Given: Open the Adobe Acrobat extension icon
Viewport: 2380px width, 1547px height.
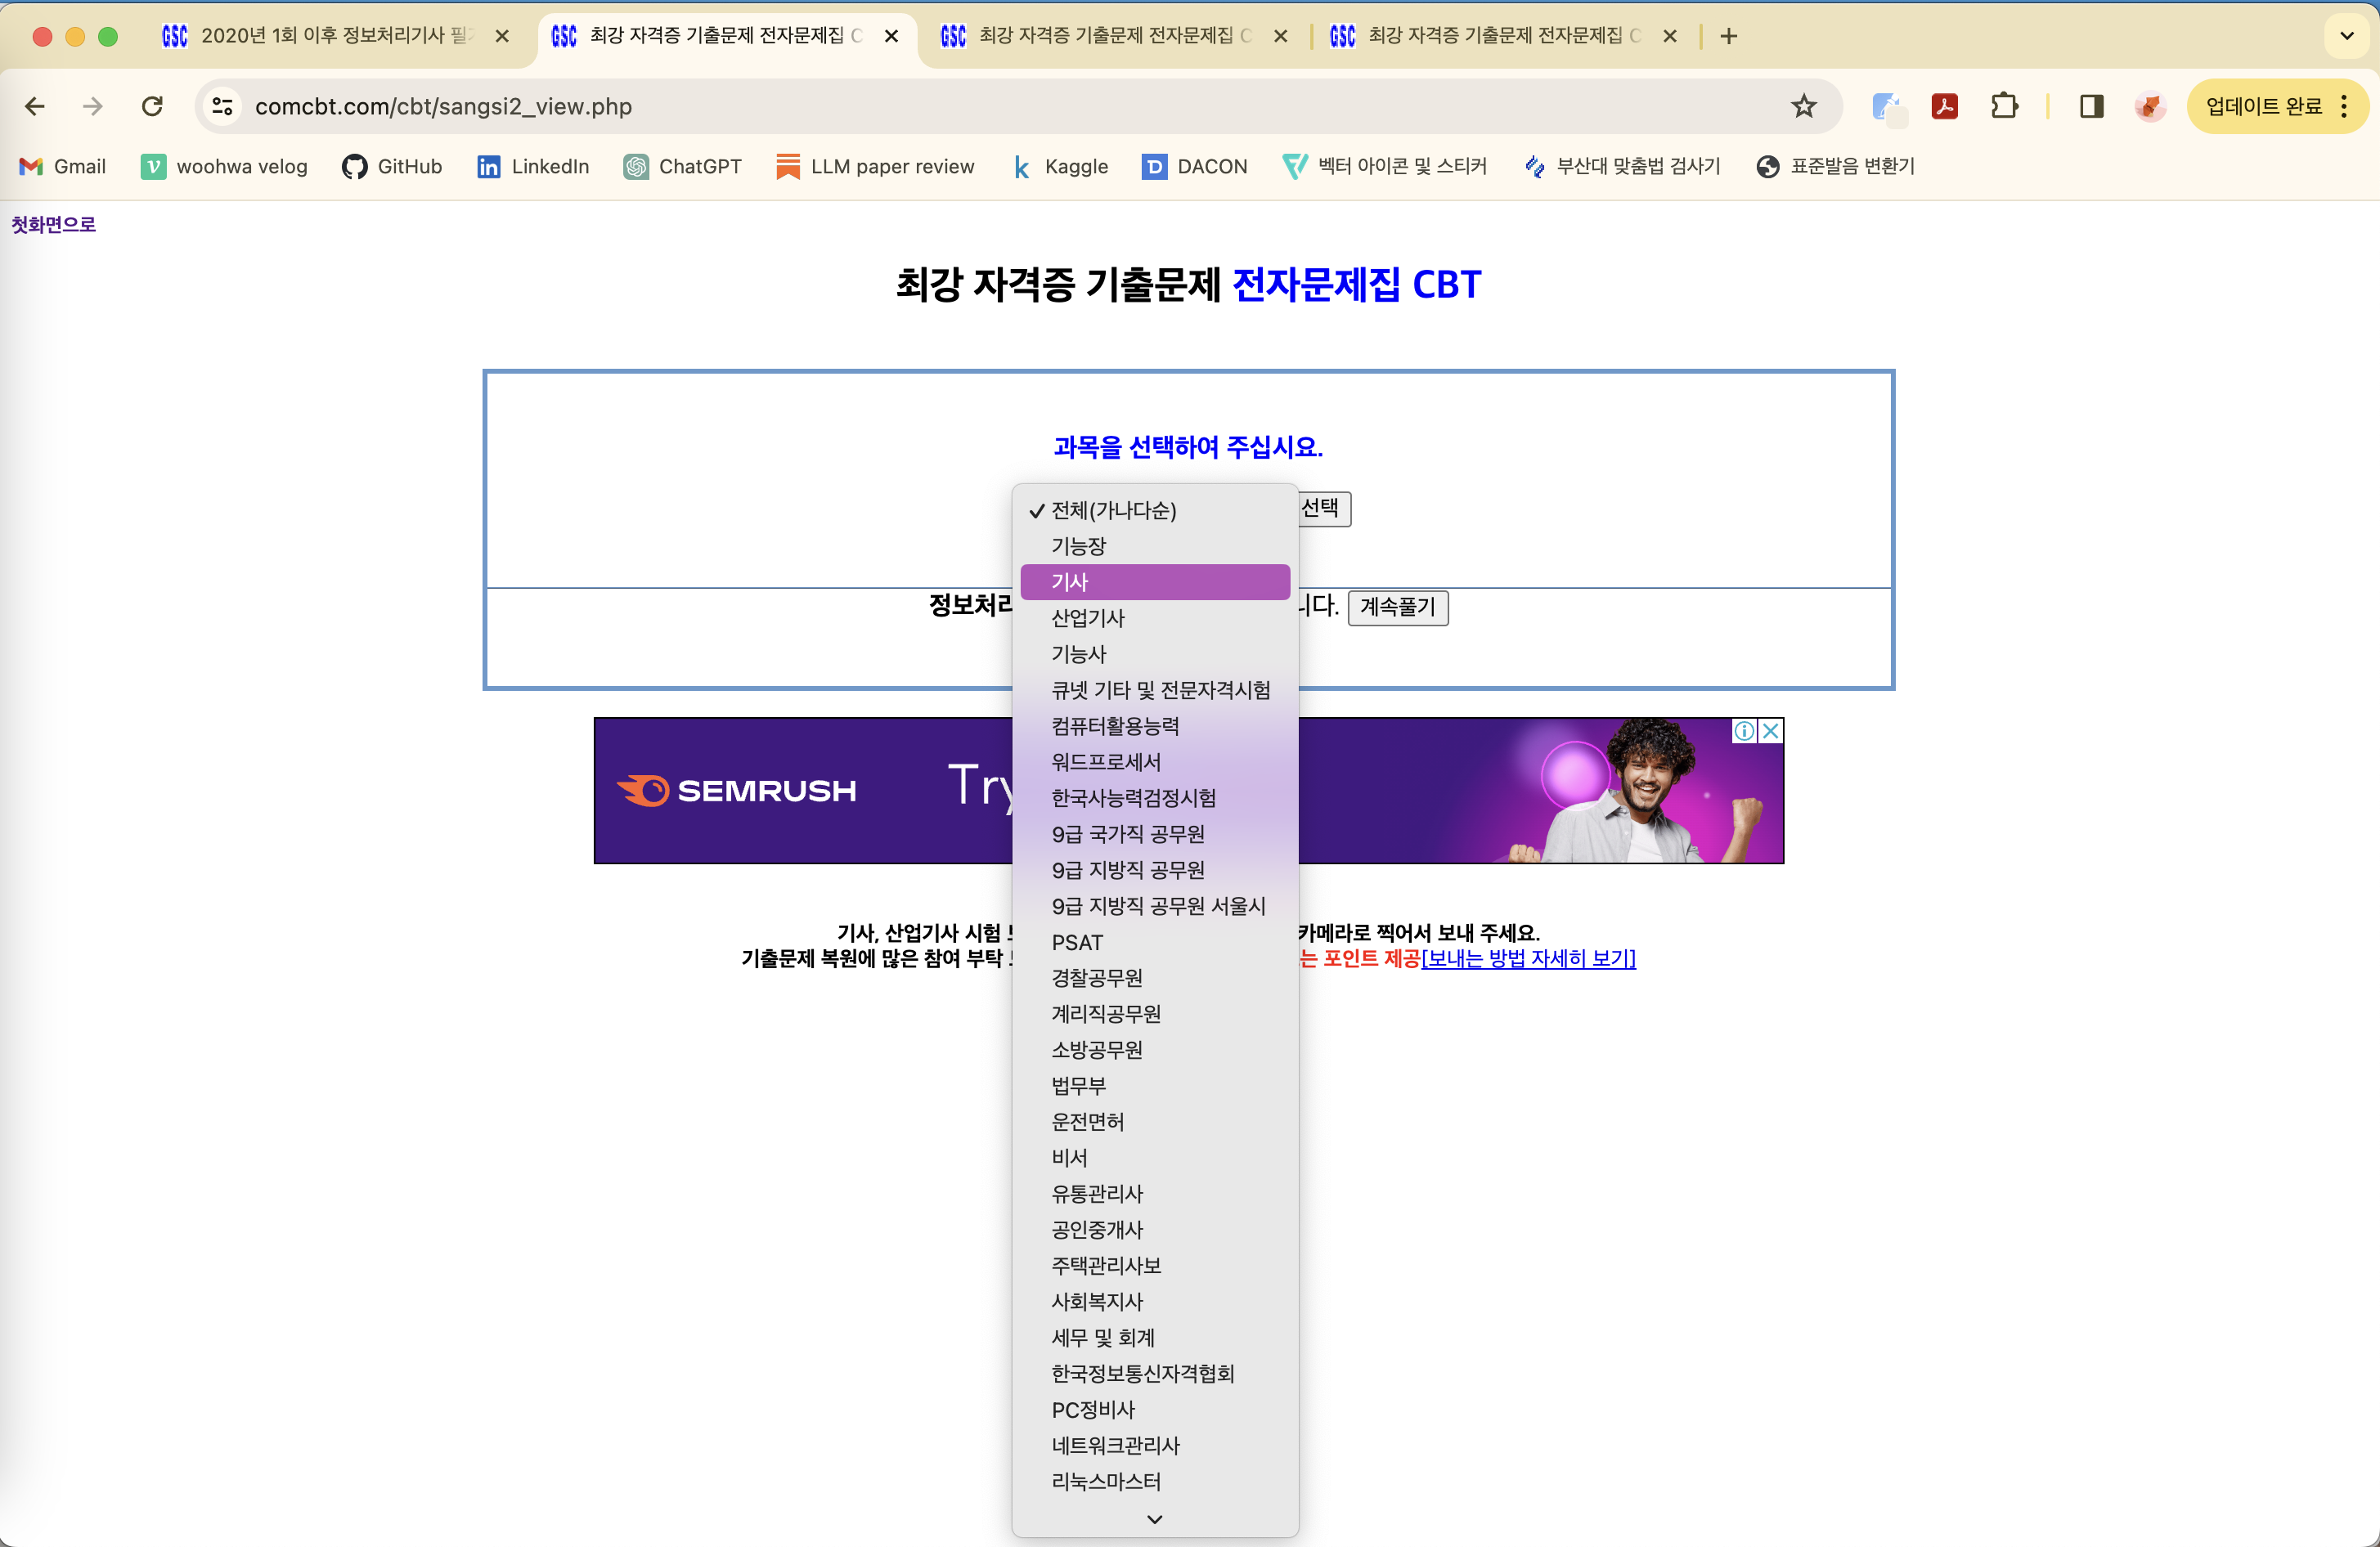Looking at the screenshot, I should [x=1944, y=106].
